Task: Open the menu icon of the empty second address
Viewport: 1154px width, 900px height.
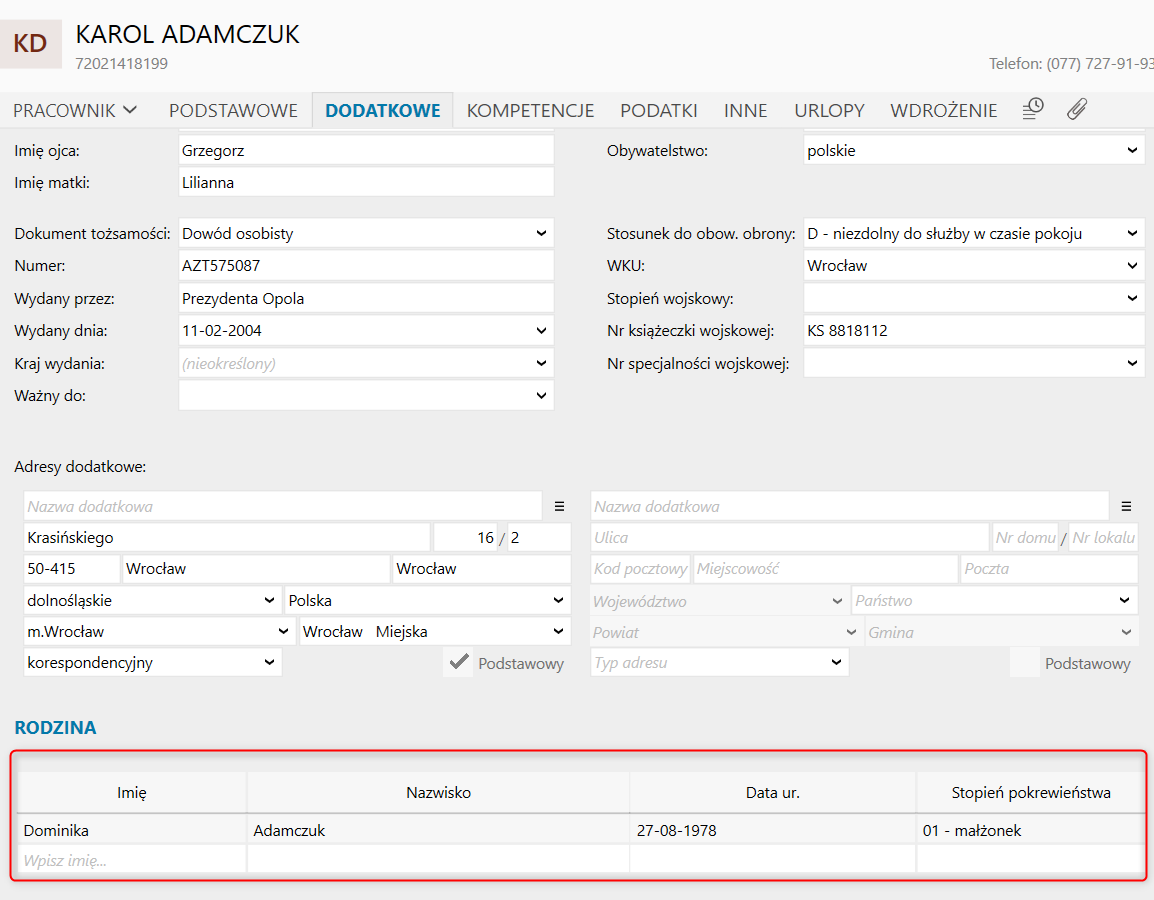Action: click(x=1126, y=506)
